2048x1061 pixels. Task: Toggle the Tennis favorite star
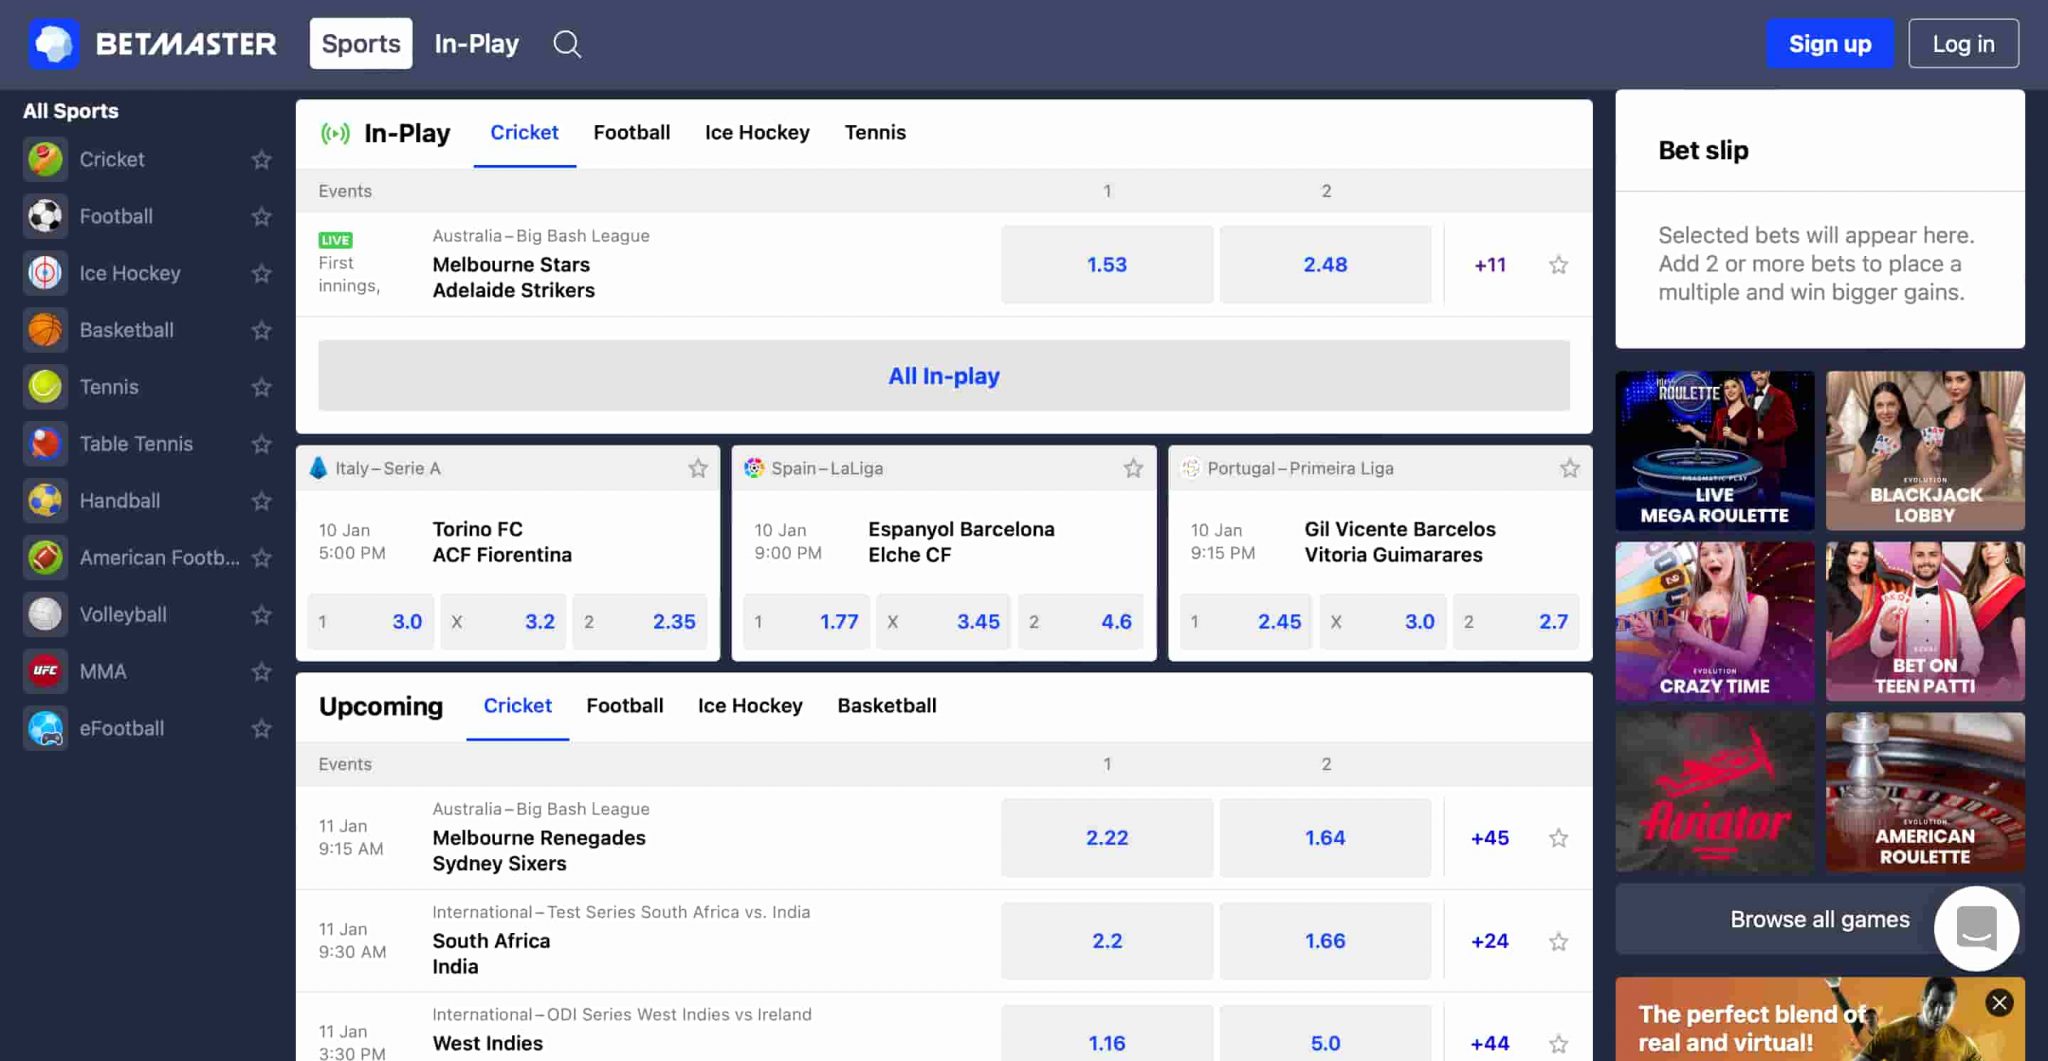(262, 388)
